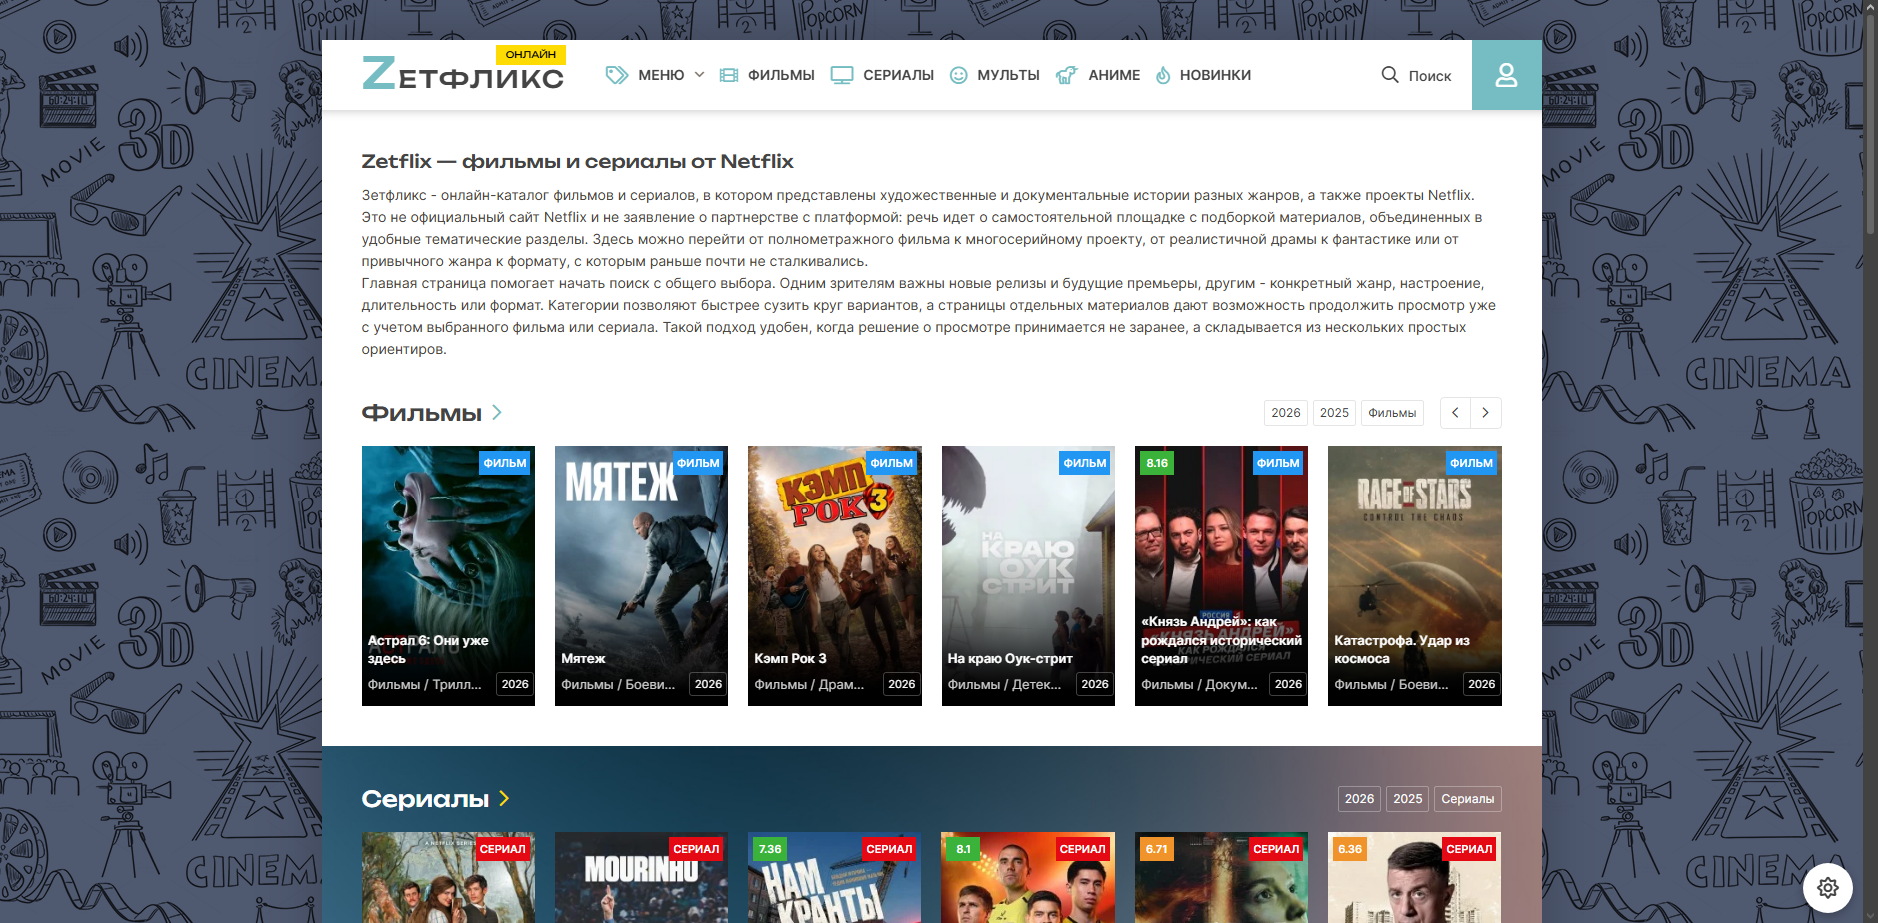The width and height of the screenshot is (1878, 923).
Task: Open the На краю Оук-стрит poster
Action: point(1028,576)
